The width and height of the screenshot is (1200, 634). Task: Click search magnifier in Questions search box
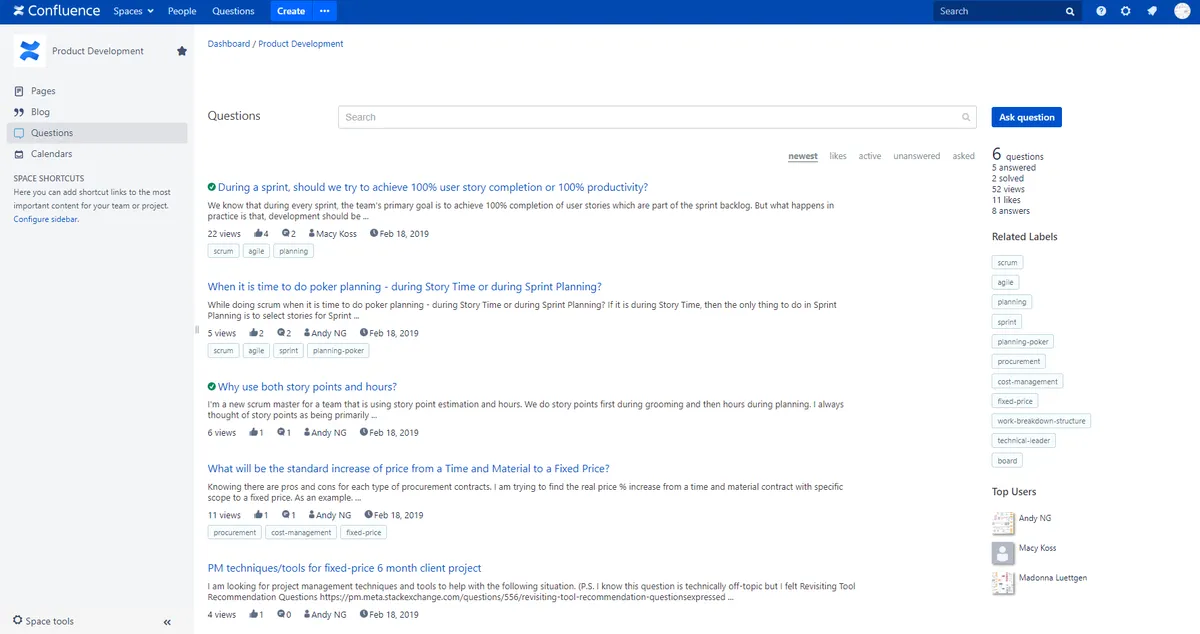(x=966, y=117)
